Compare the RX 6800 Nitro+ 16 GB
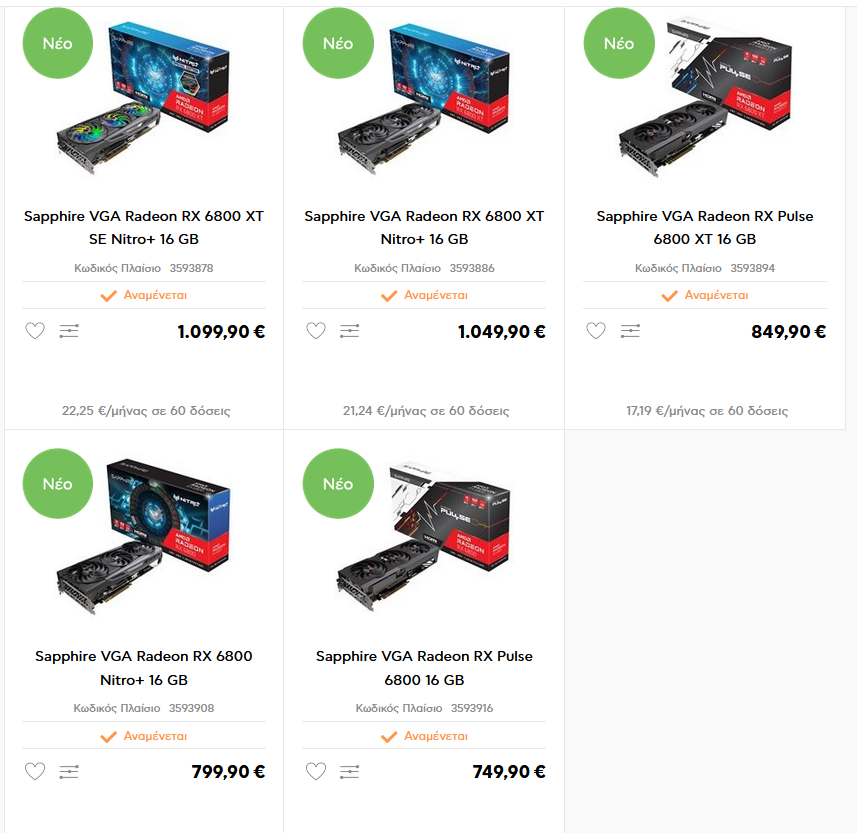Image resolution: width=857 pixels, height=833 pixels. pos(69,771)
